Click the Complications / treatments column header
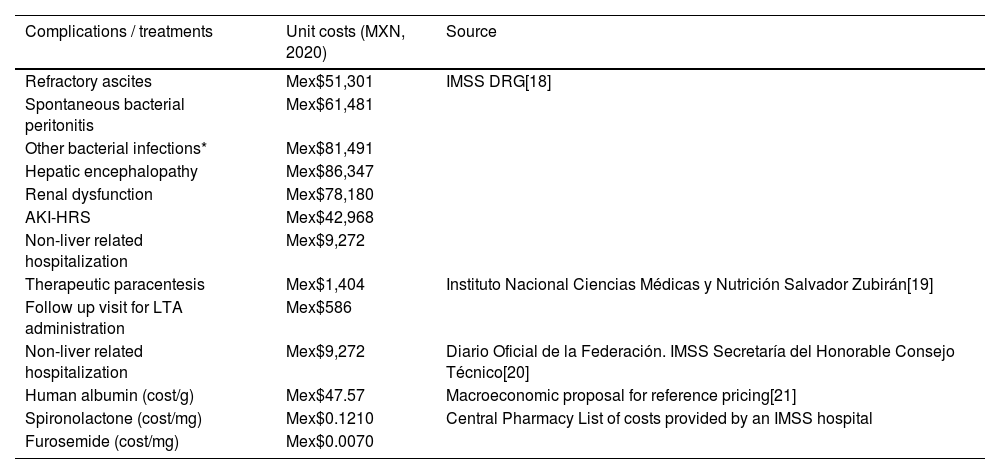The image size is (1000, 474). pos(119,32)
